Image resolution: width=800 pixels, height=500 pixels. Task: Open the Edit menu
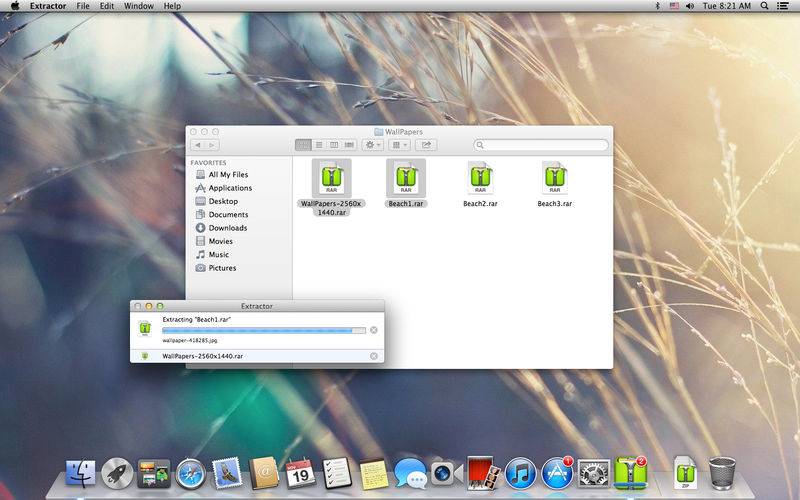pyautogui.click(x=107, y=6)
